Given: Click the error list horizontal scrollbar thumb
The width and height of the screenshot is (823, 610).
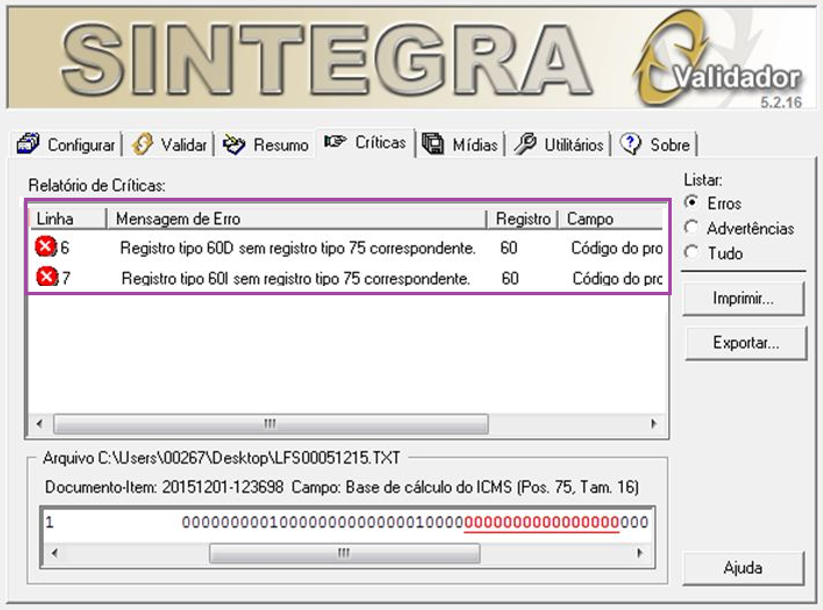Looking at the screenshot, I should tap(271, 424).
